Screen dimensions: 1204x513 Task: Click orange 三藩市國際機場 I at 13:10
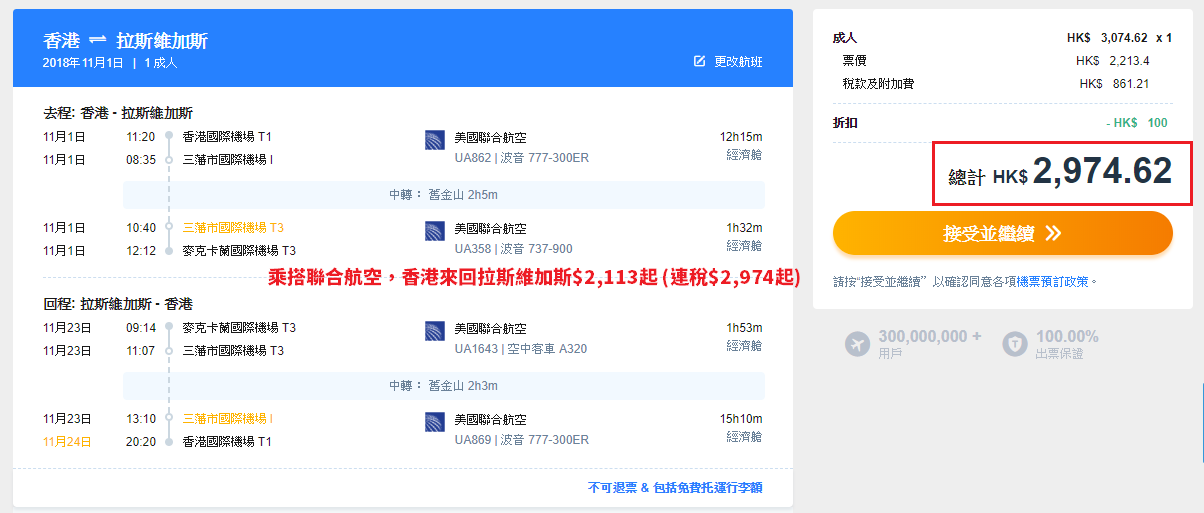click(227, 418)
